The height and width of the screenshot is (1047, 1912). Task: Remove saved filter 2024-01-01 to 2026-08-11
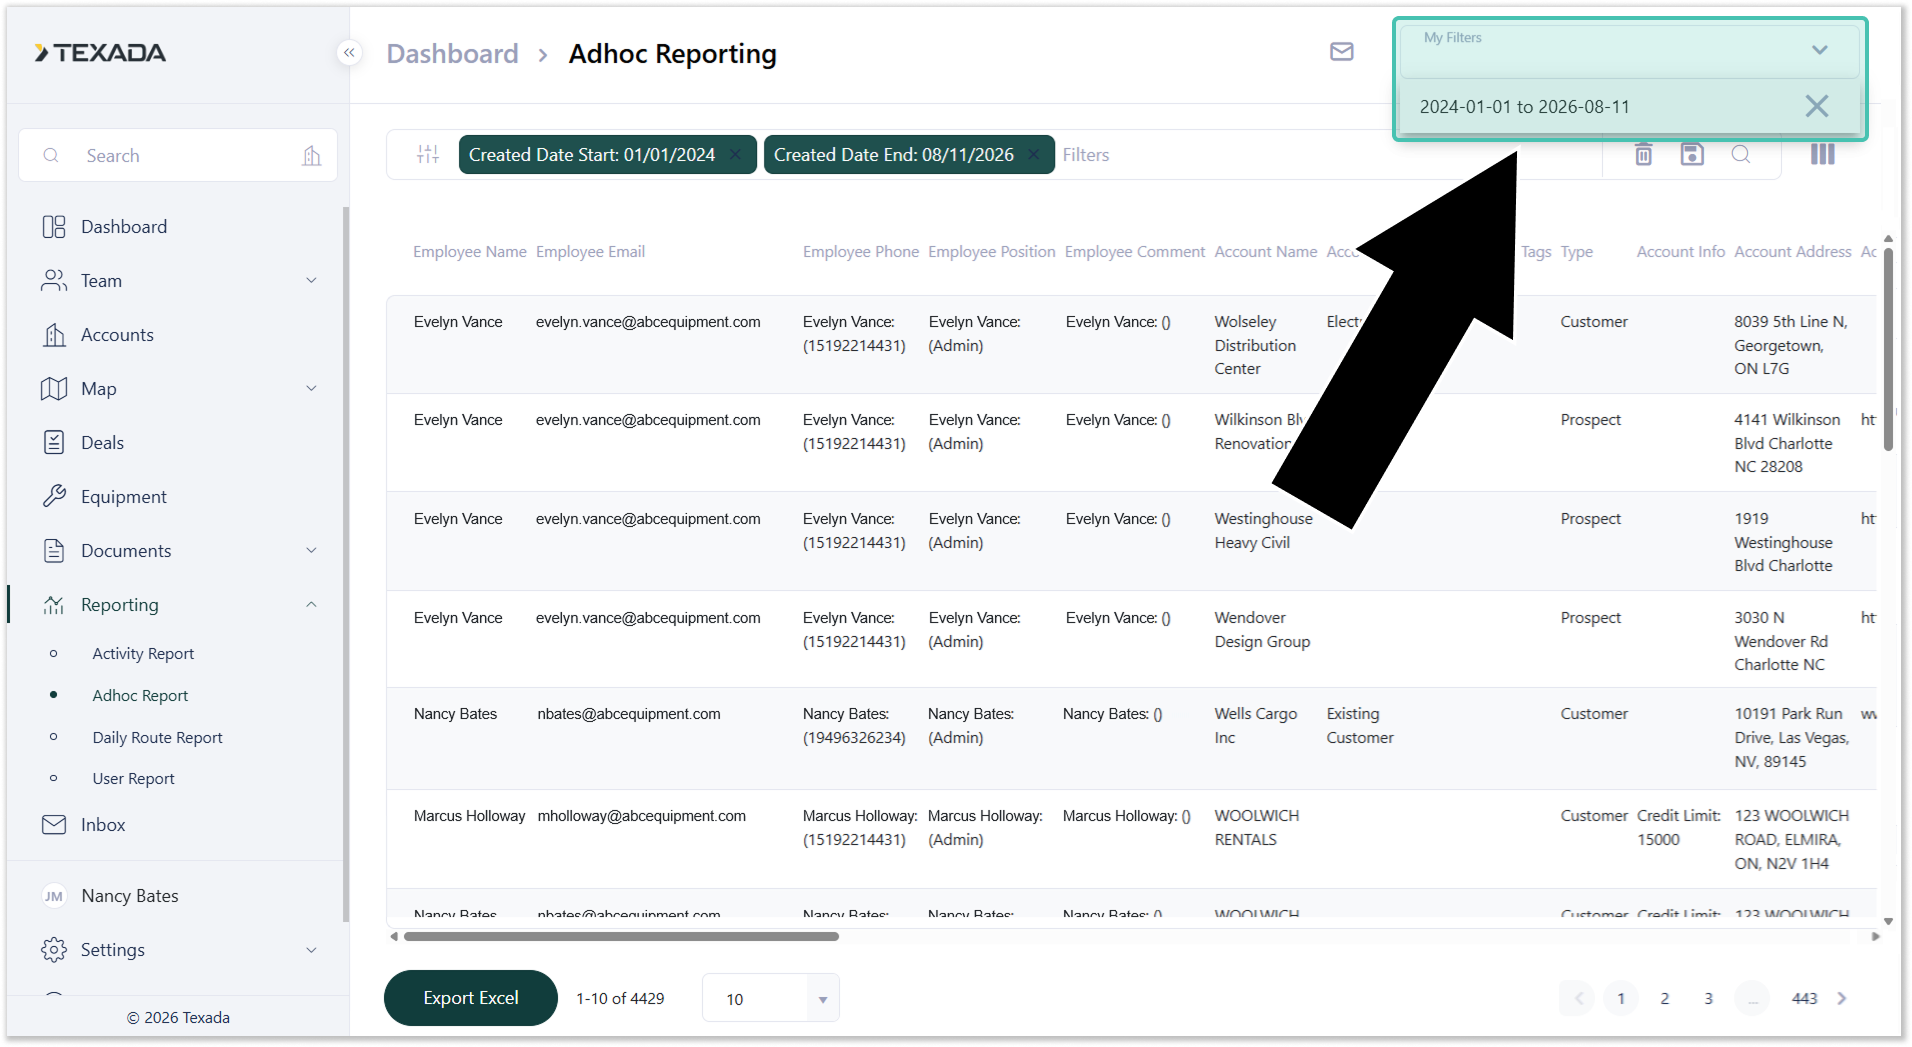[x=1817, y=106]
